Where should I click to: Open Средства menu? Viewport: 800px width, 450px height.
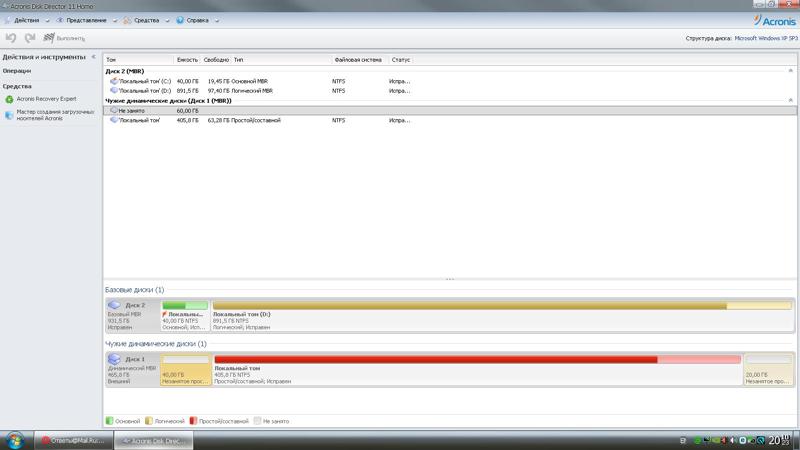click(x=146, y=20)
